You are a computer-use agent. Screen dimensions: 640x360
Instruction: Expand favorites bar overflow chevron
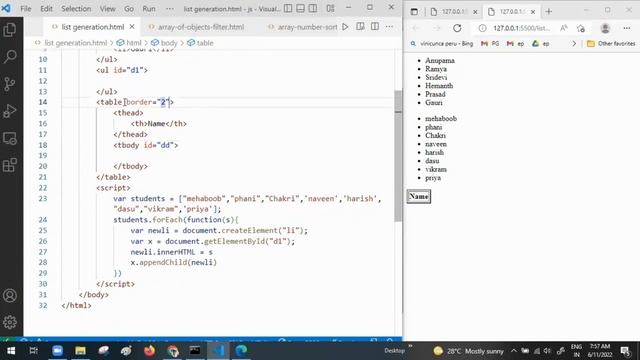(x=574, y=43)
